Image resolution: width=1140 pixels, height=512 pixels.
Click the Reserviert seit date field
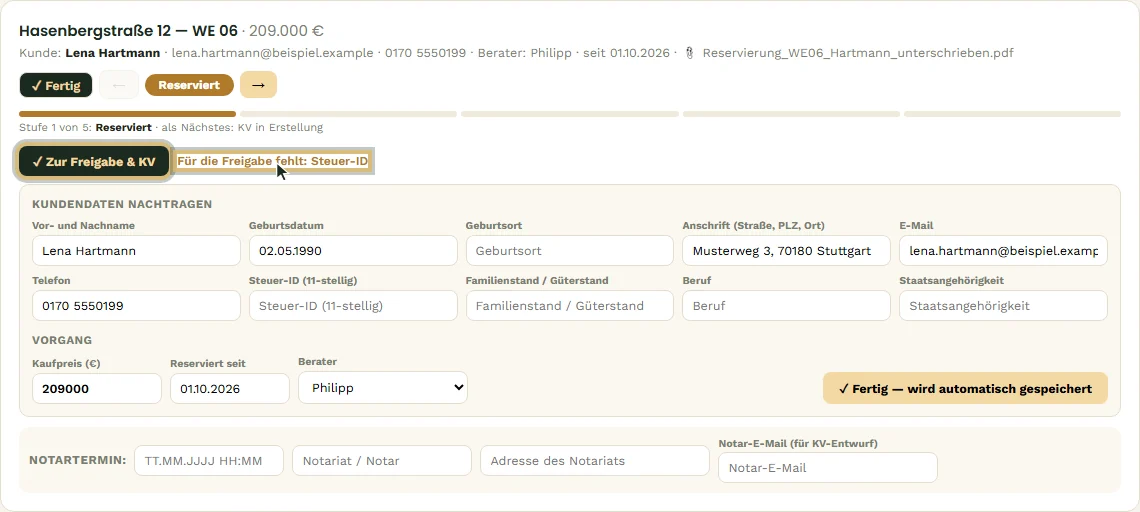(x=230, y=388)
